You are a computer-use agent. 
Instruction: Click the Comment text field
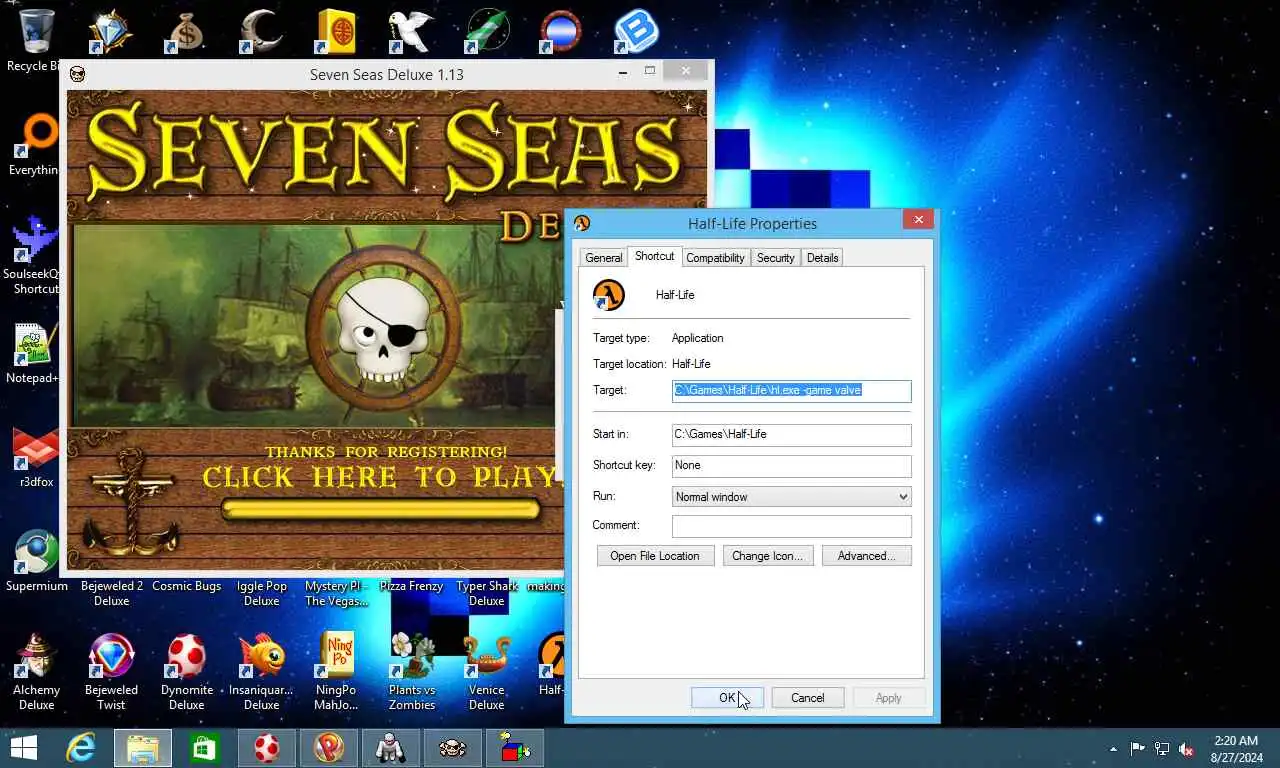click(x=792, y=526)
